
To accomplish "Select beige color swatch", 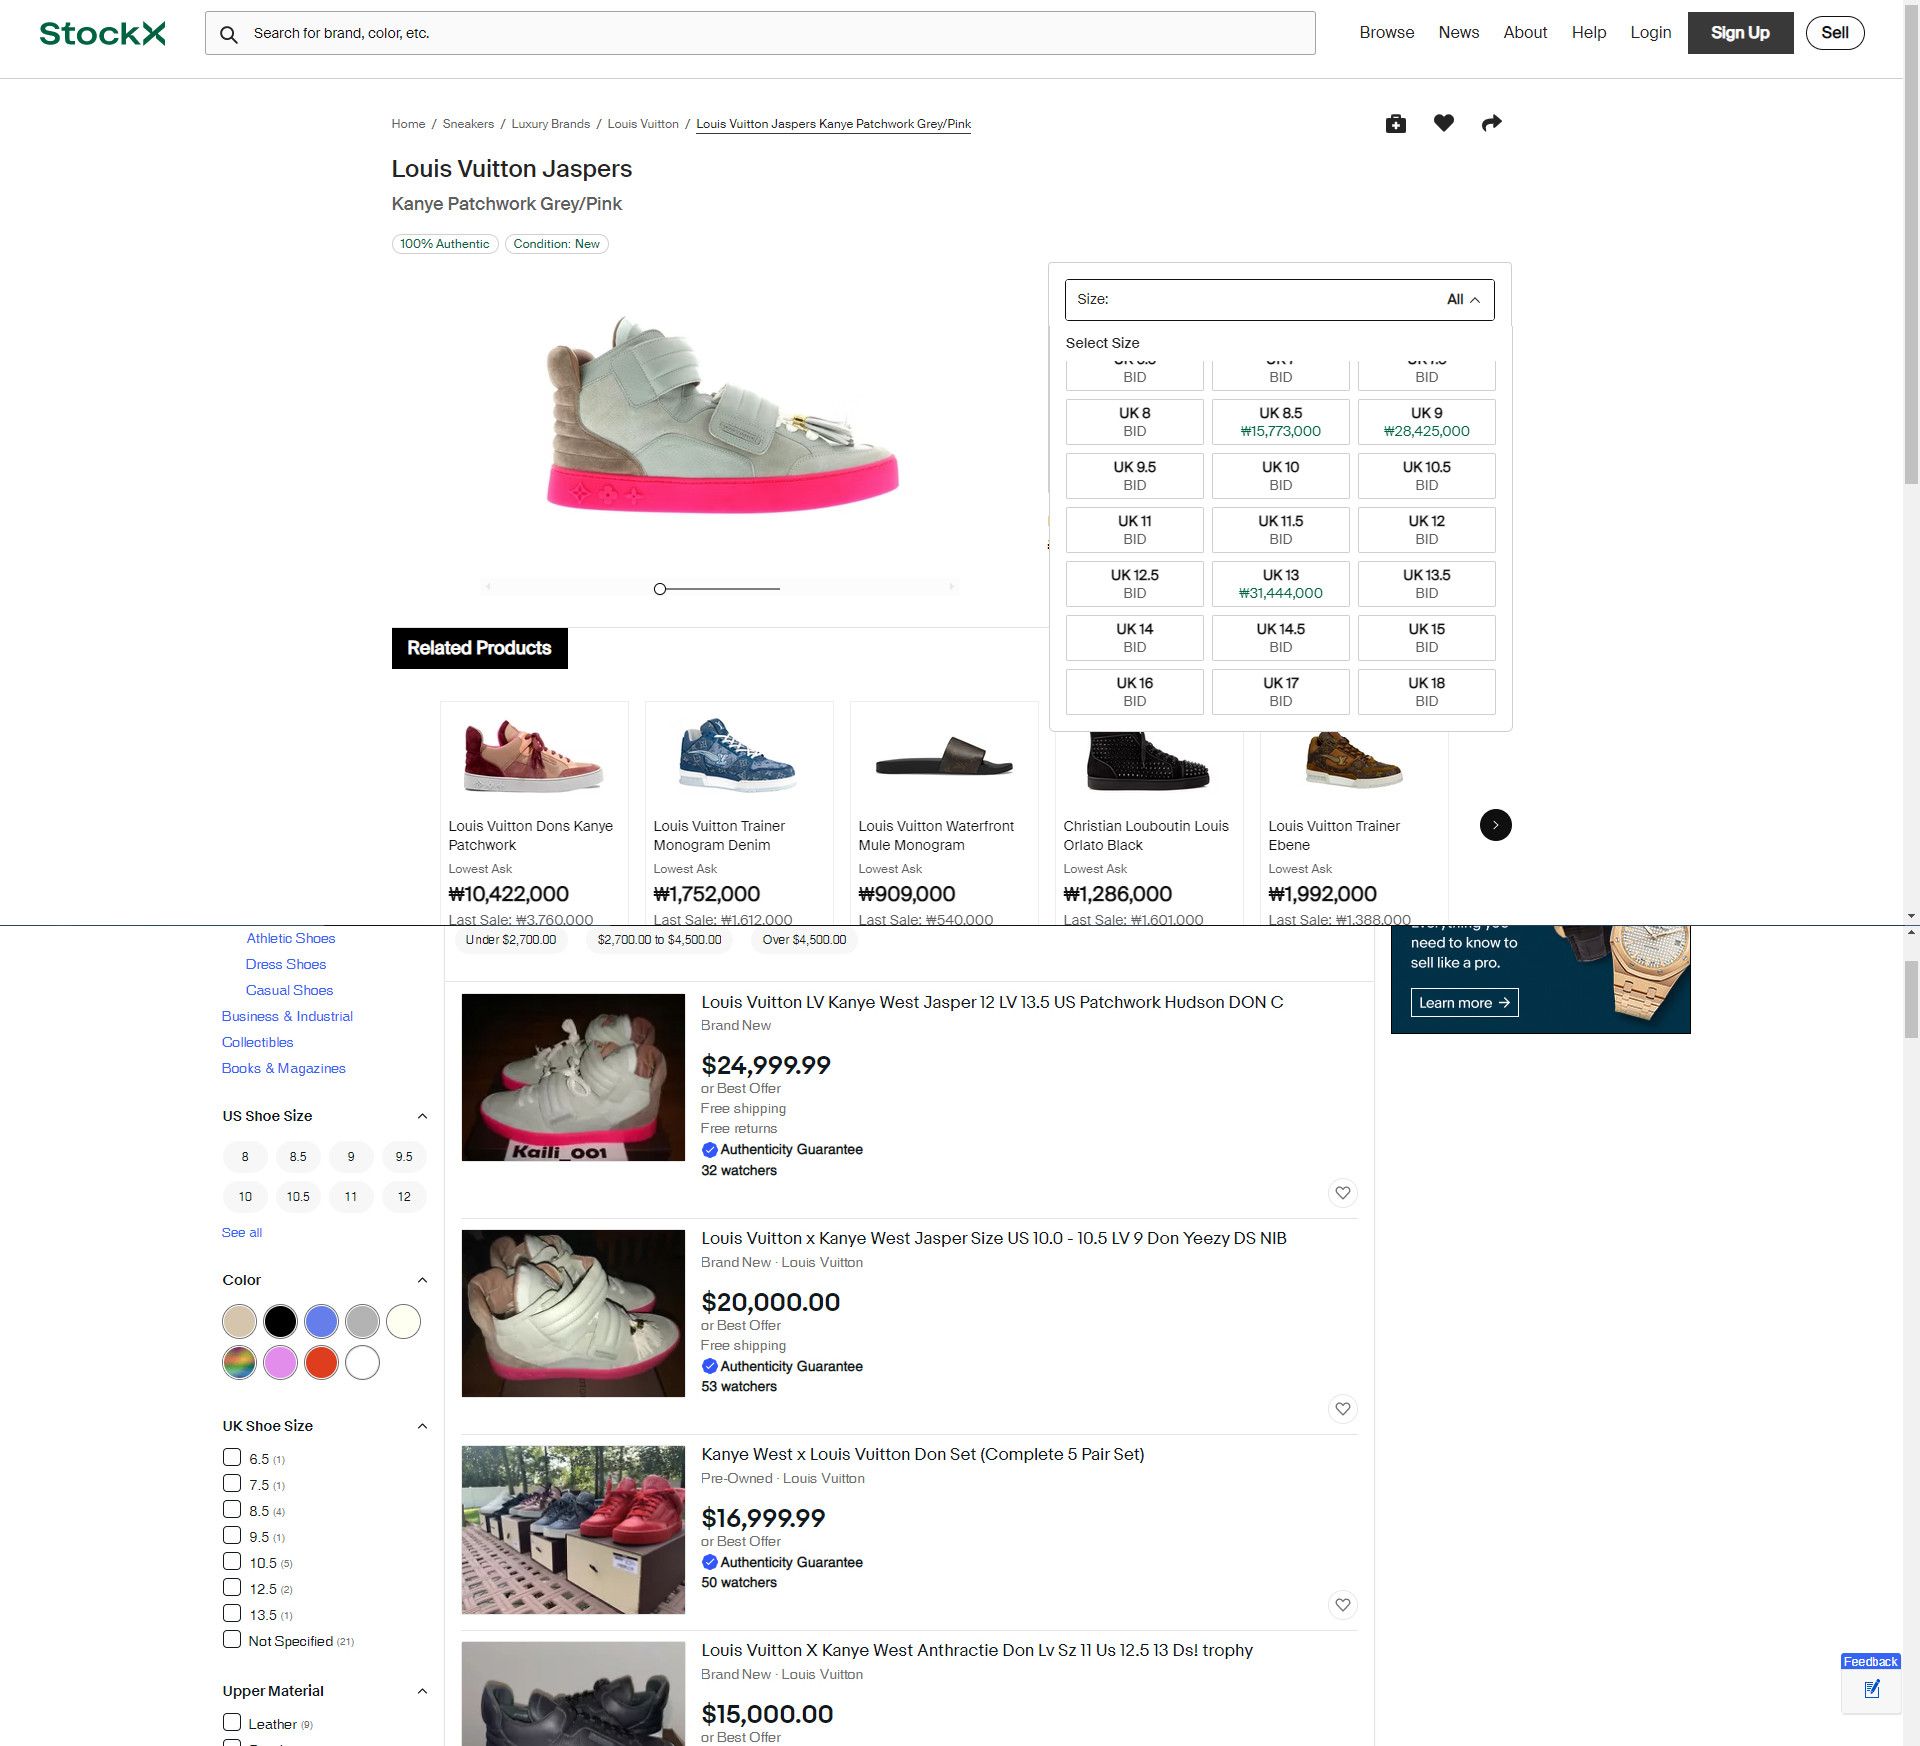I will point(240,1321).
